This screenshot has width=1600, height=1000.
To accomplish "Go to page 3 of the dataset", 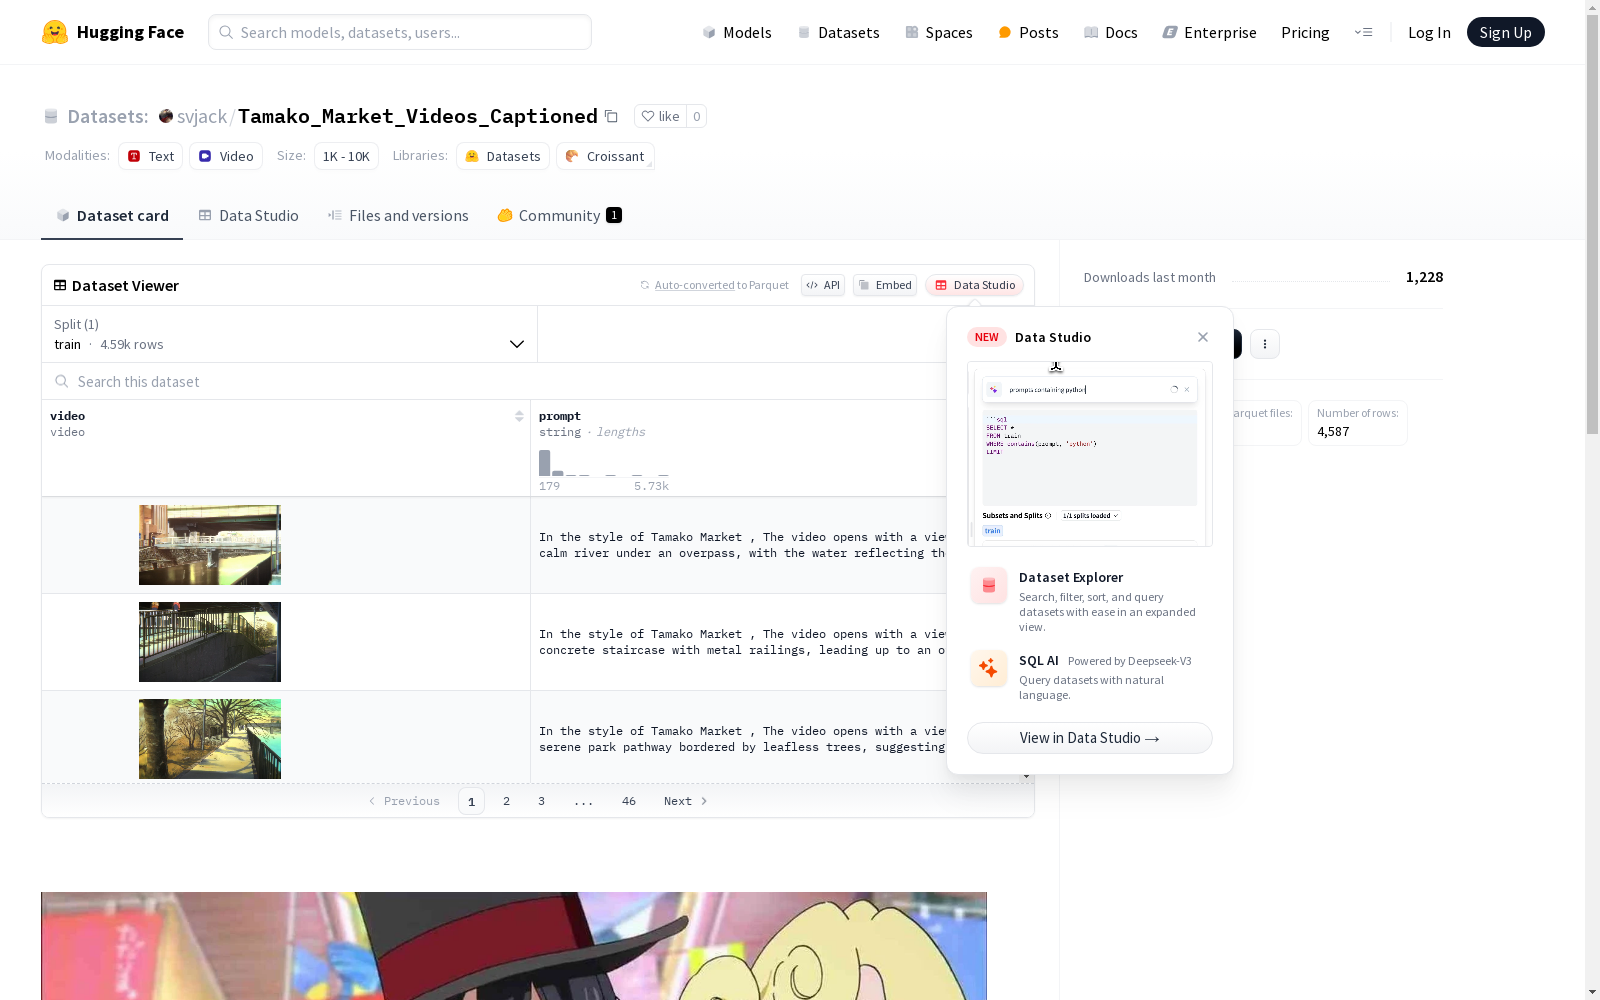I will pos(542,801).
